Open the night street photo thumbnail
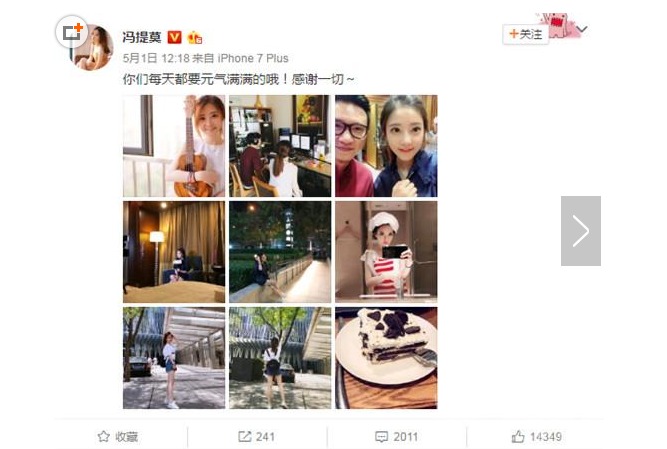The width and height of the screenshot is (667, 449). coord(280,252)
